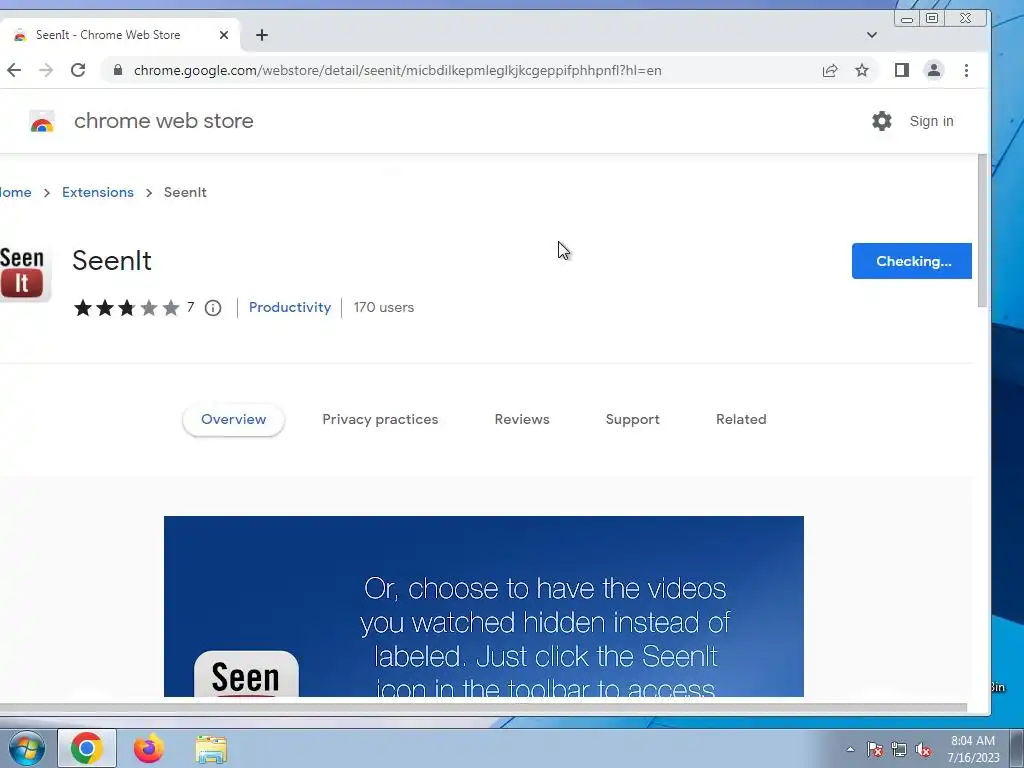Share this page via share icon
1024x768 pixels.
tap(830, 71)
